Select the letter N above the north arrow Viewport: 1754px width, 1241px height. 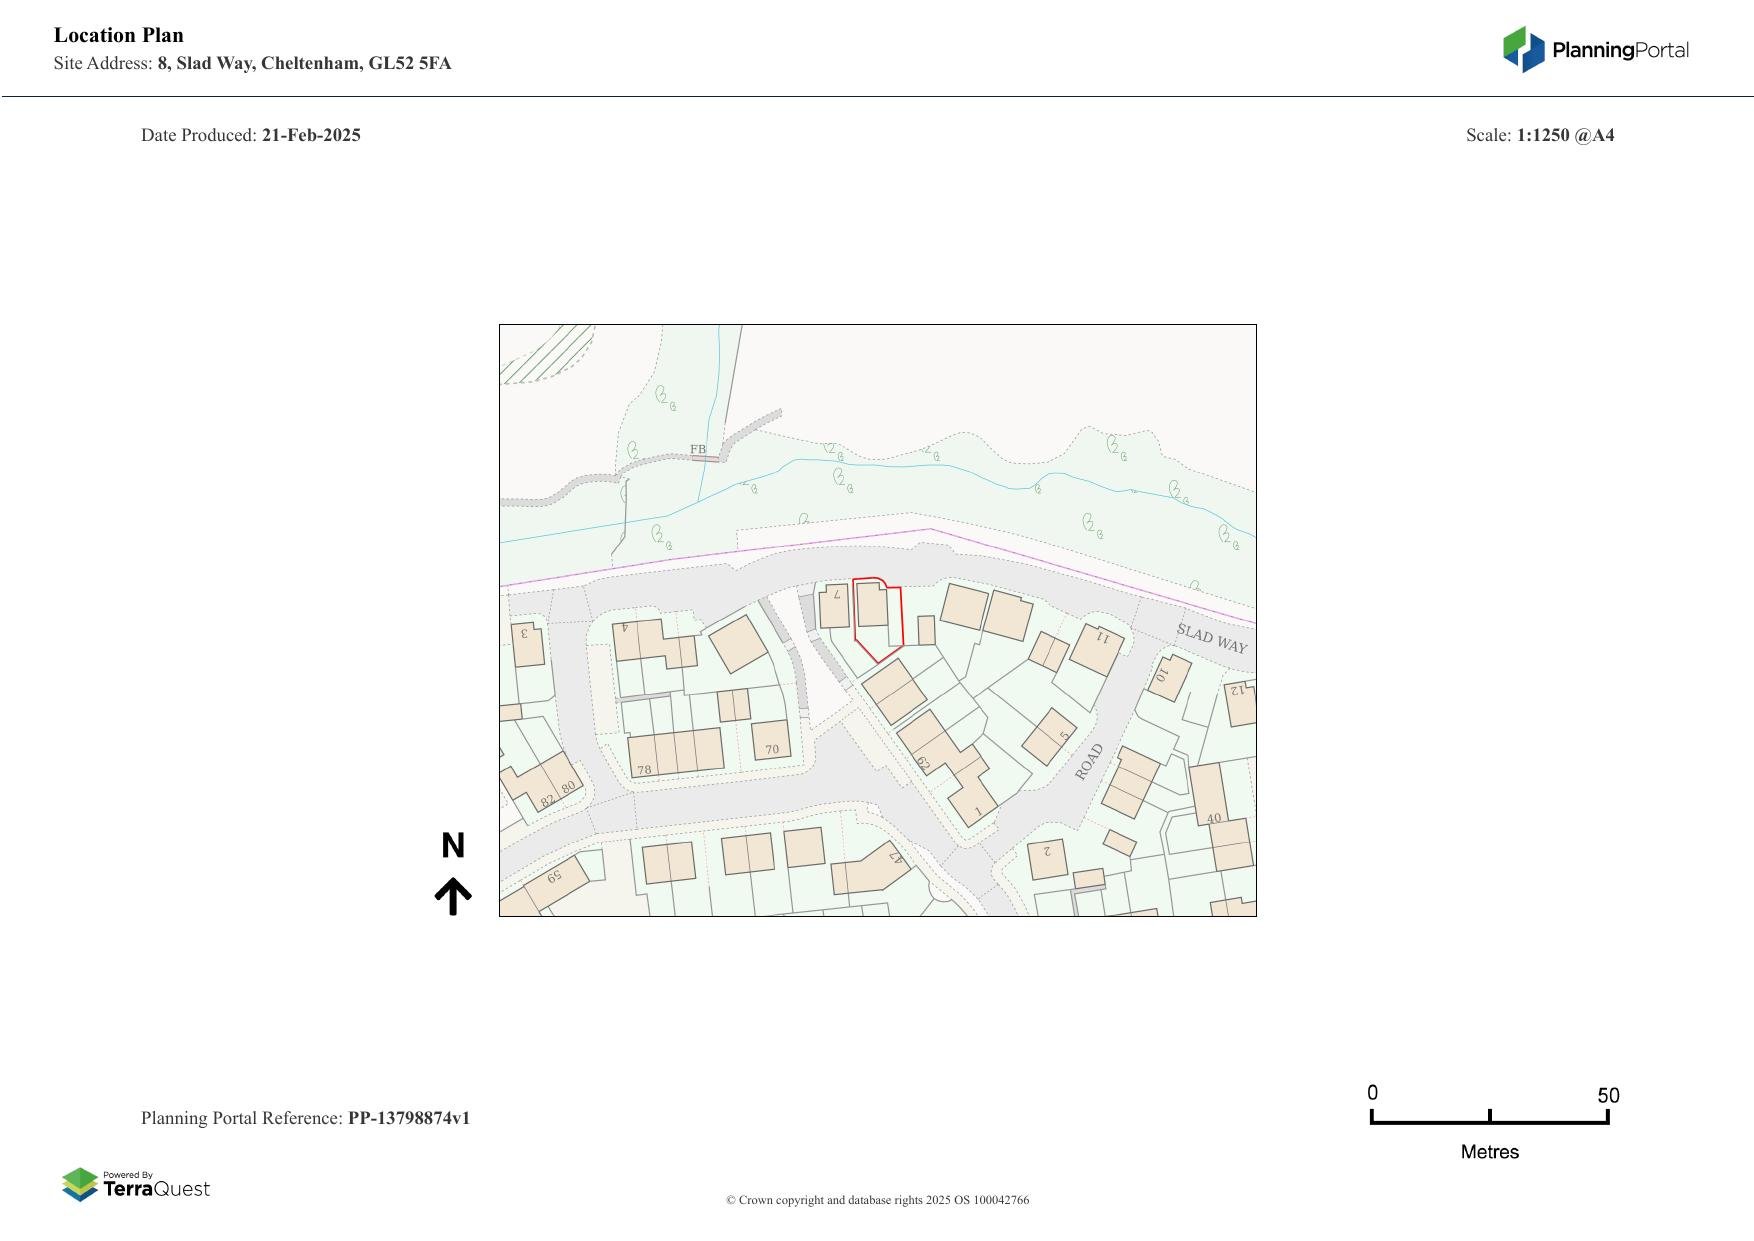pos(455,846)
